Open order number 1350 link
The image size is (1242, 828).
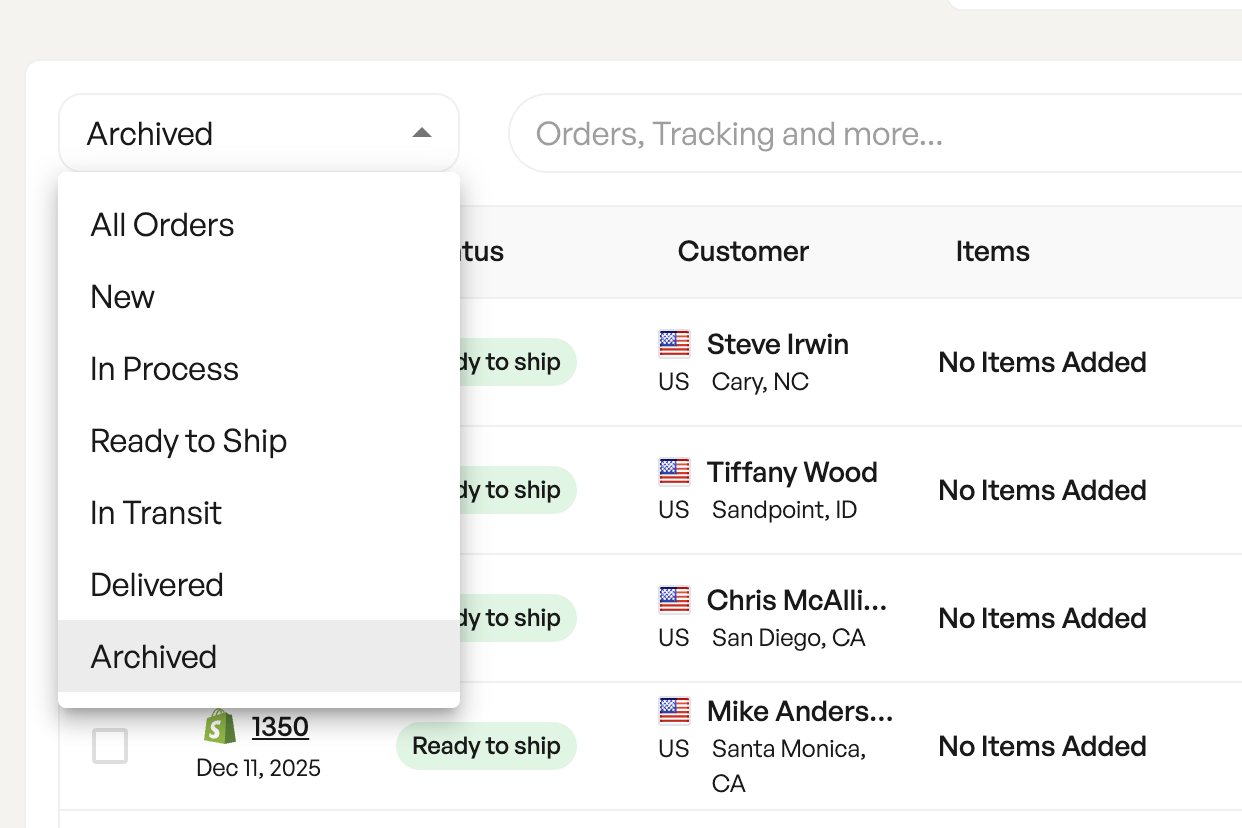click(x=280, y=727)
